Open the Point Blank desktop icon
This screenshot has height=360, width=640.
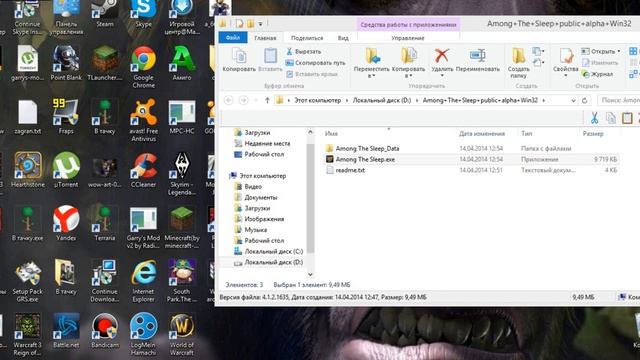pyautogui.click(x=66, y=63)
